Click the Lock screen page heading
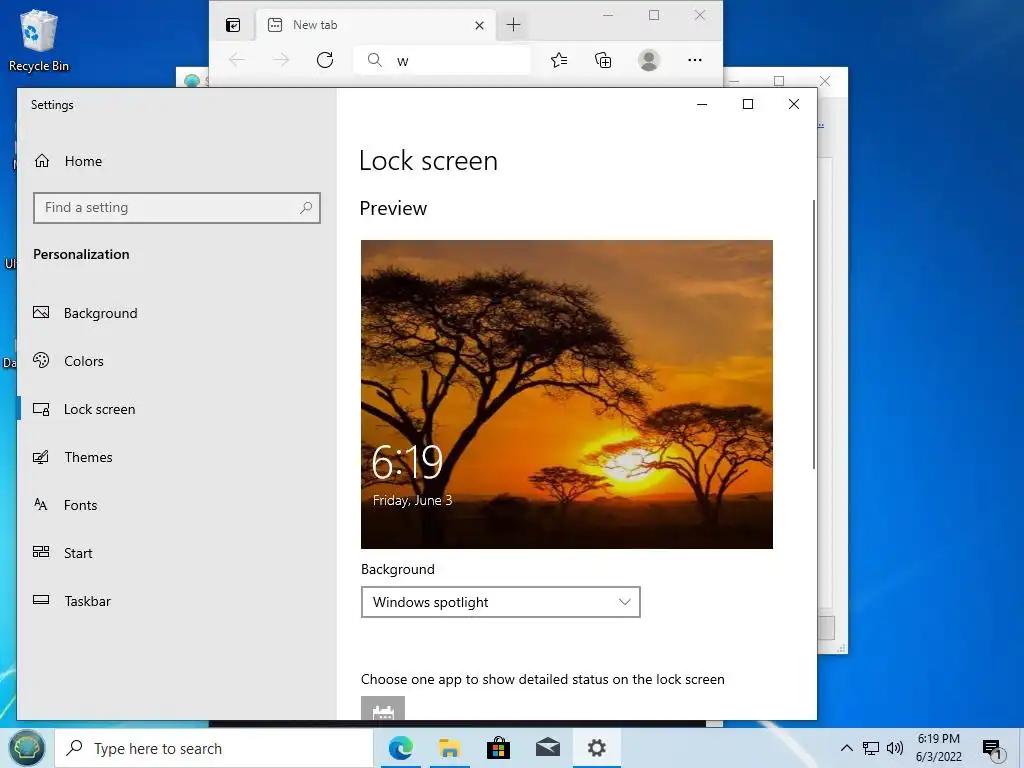 click(x=428, y=161)
